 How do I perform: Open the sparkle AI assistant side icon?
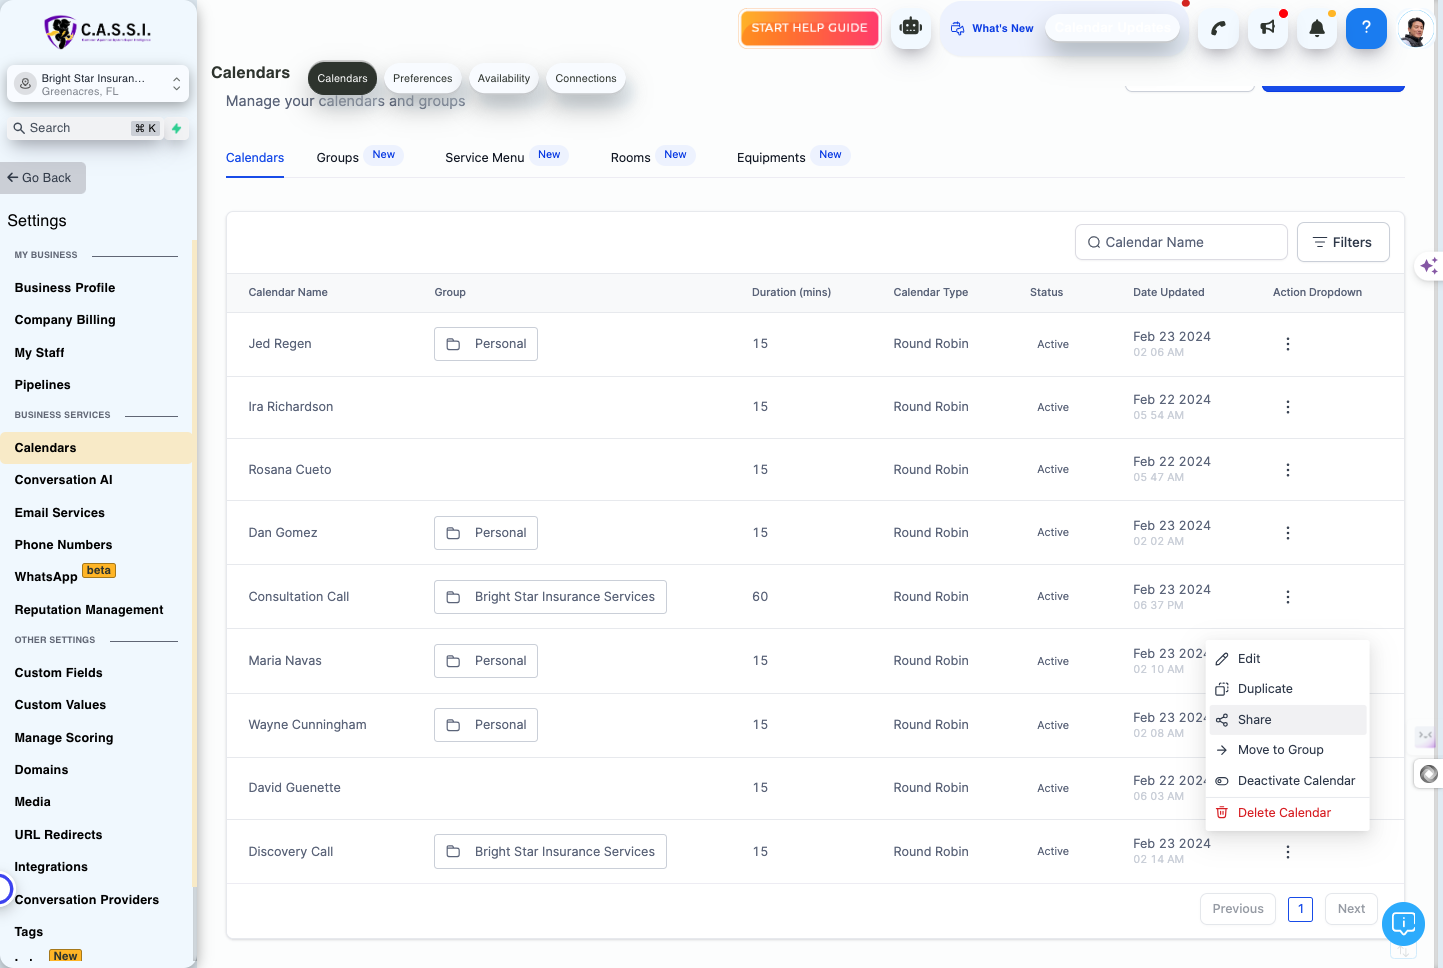[1428, 266]
